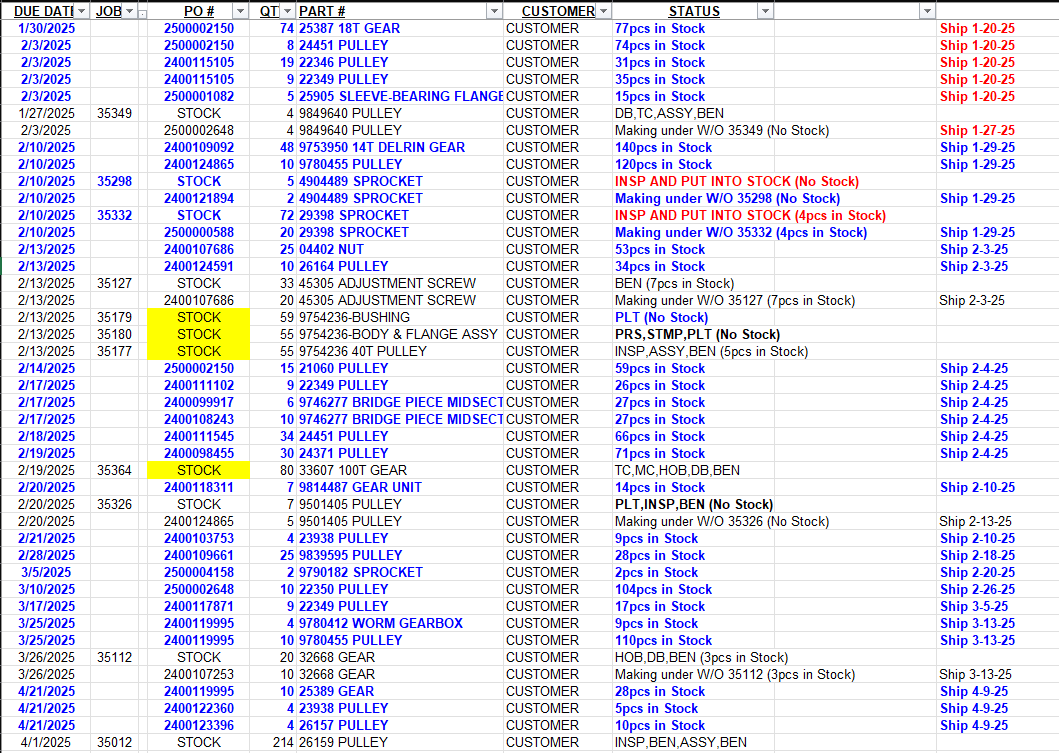Select job number cell 35112

coord(114,658)
